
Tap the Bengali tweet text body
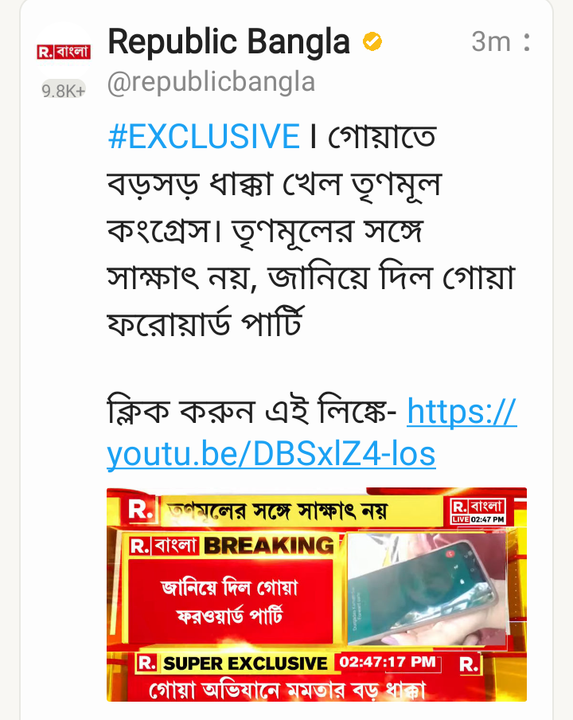[311, 230]
